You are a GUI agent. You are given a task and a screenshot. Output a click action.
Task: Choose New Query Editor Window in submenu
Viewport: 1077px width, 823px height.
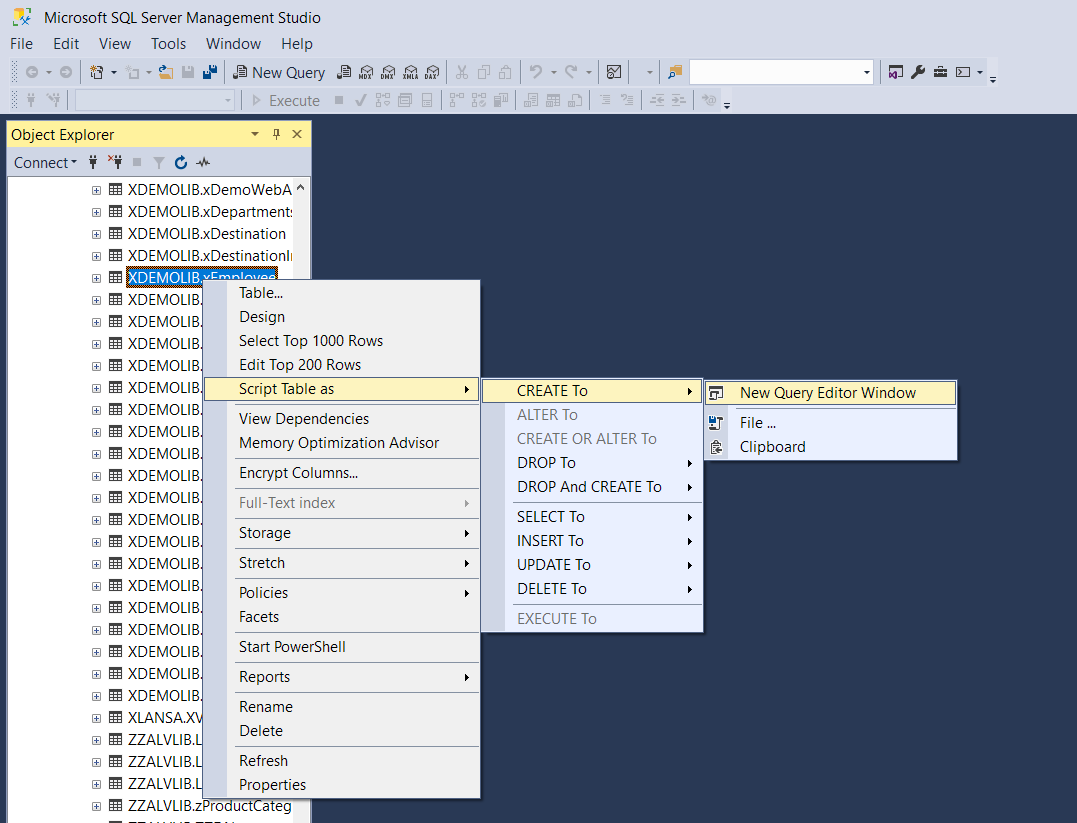click(x=827, y=393)
